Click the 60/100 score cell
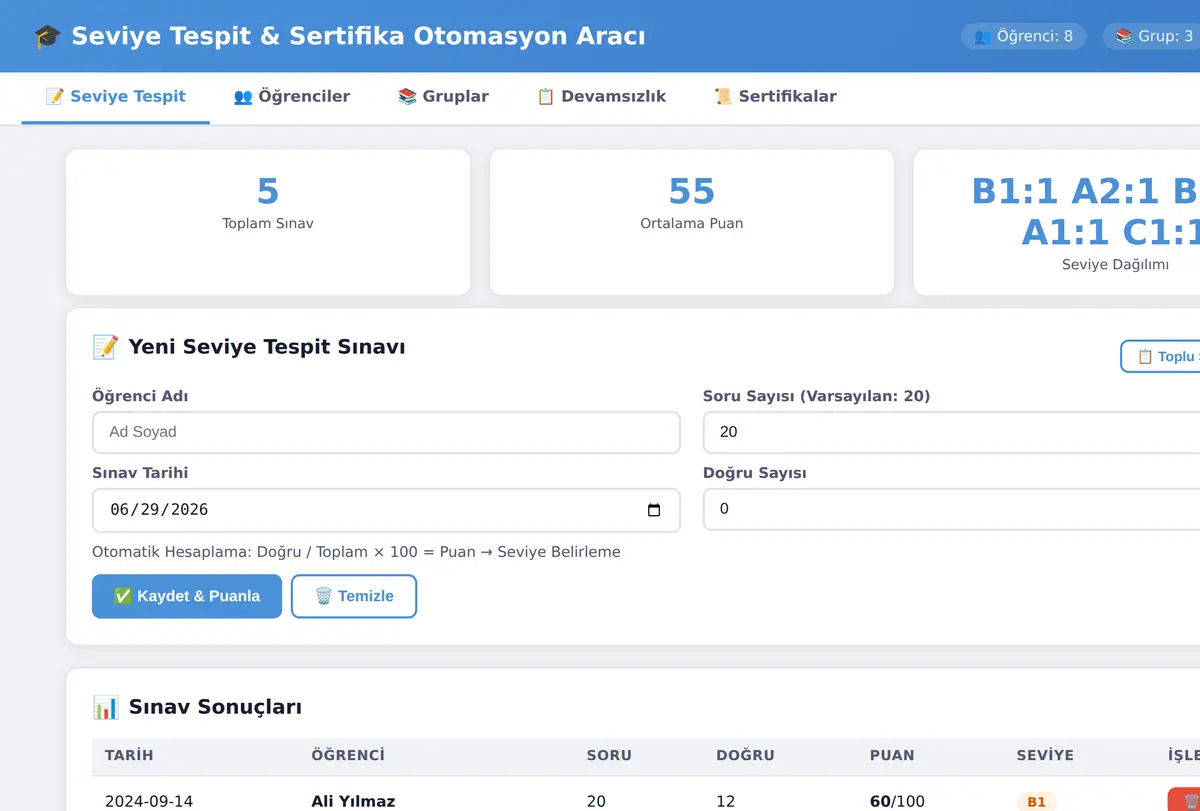This screenshot has width=1200, height=811. 897,801
